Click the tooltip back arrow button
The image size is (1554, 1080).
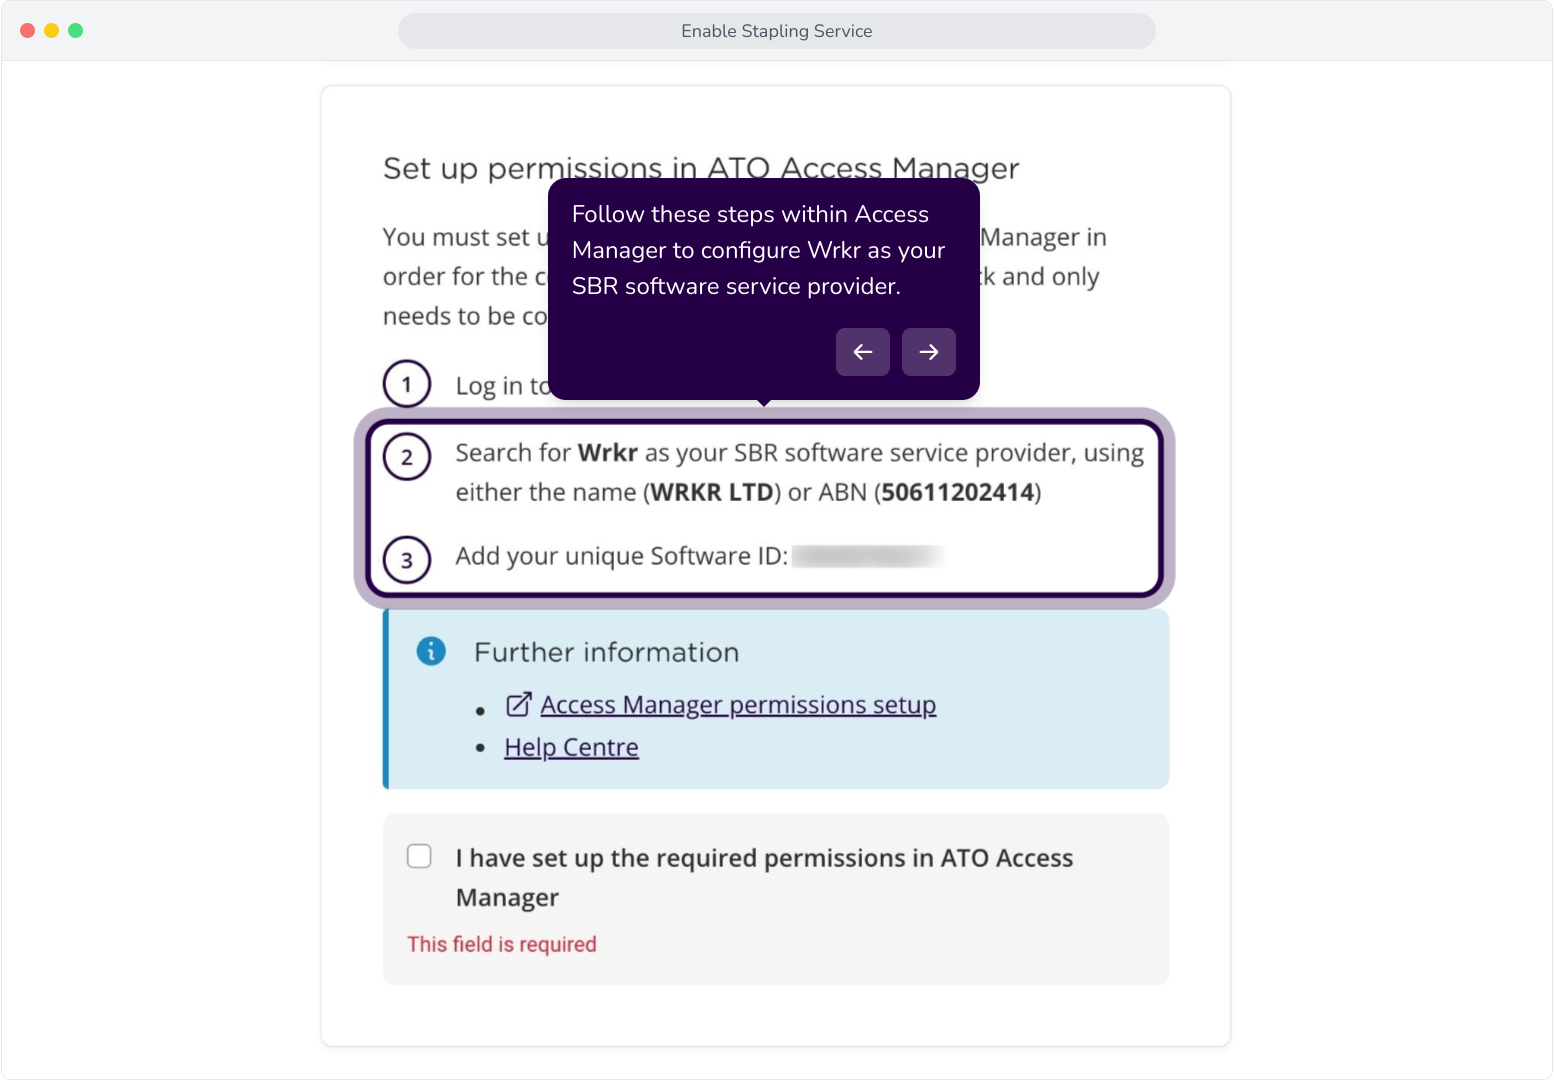coord(863,352)
